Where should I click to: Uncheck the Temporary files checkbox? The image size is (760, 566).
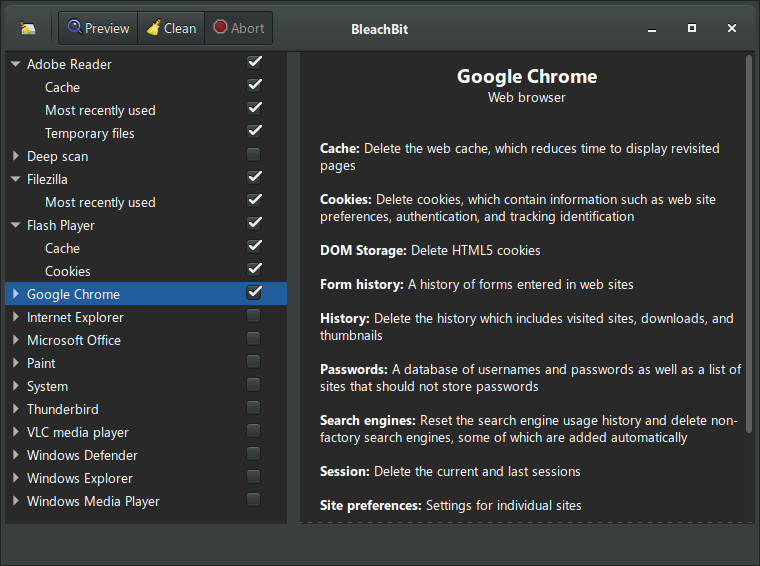coord(254,131)
